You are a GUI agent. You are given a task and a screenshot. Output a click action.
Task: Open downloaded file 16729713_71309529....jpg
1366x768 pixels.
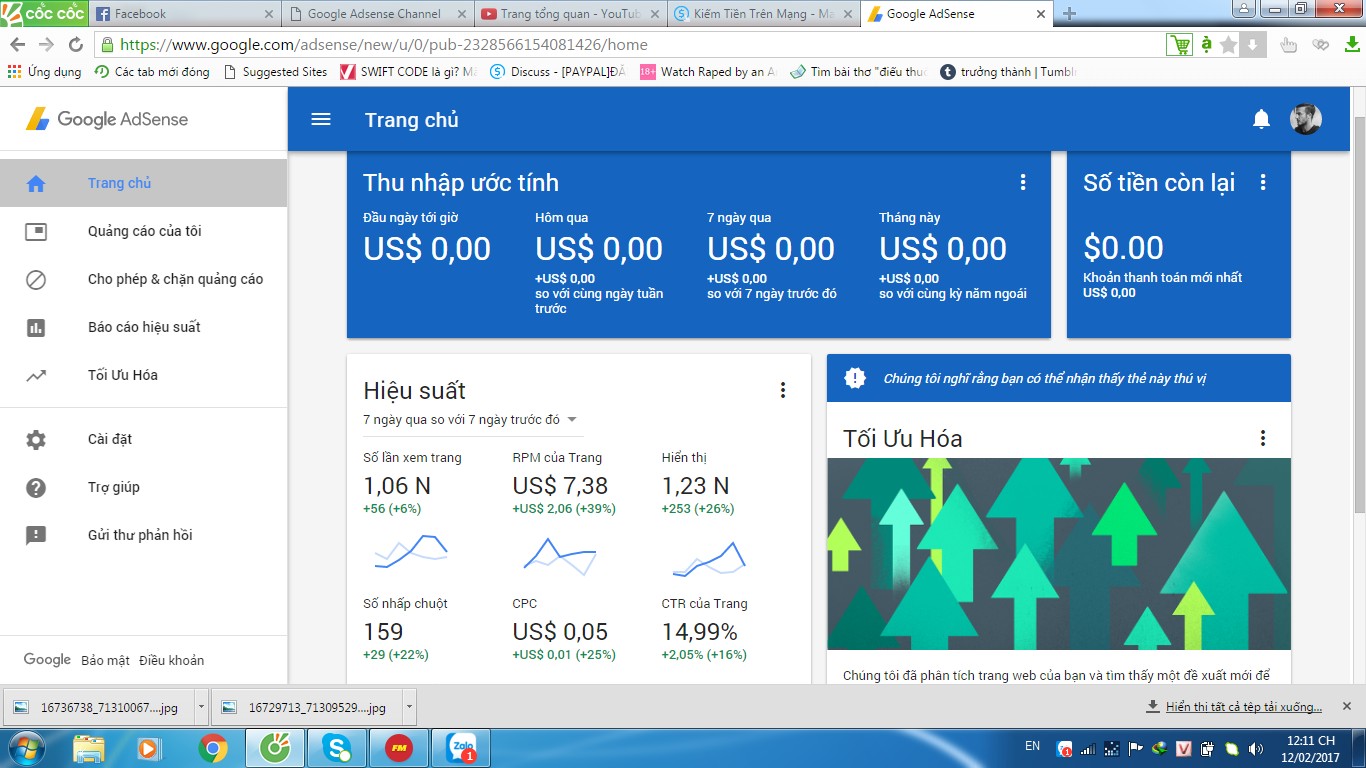click(x=306, y=707)
